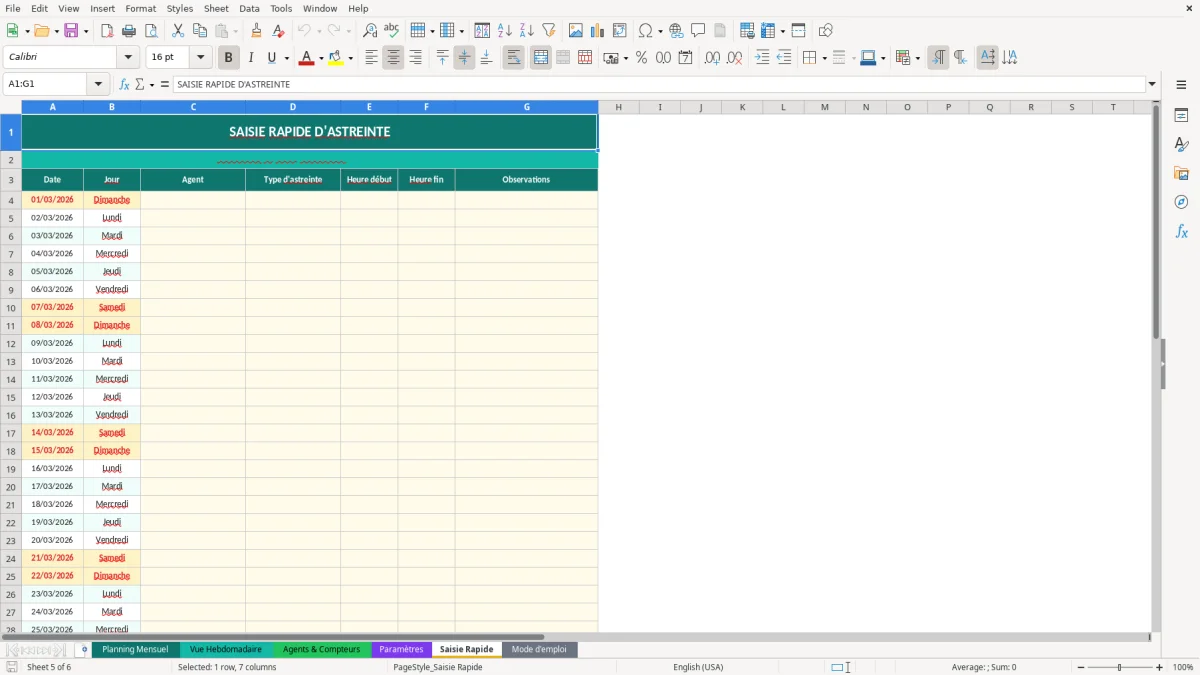Toggle Align Right

click(415, 58)
